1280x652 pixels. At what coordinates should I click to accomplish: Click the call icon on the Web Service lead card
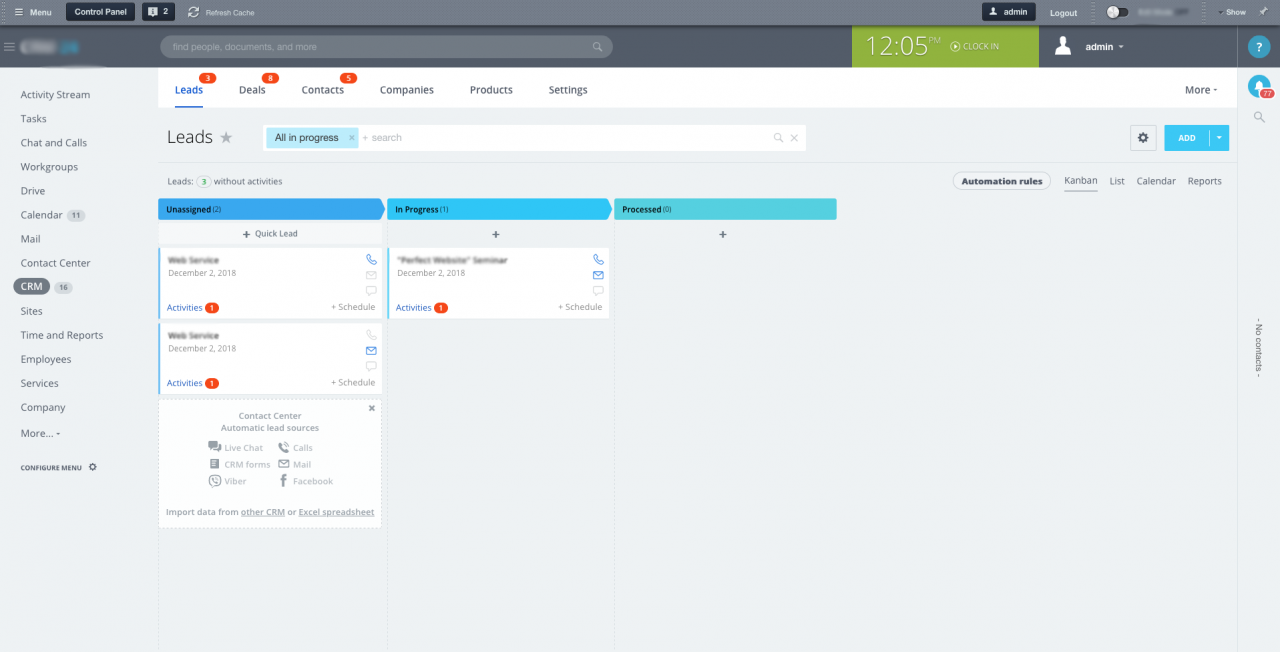pos(371,258)
